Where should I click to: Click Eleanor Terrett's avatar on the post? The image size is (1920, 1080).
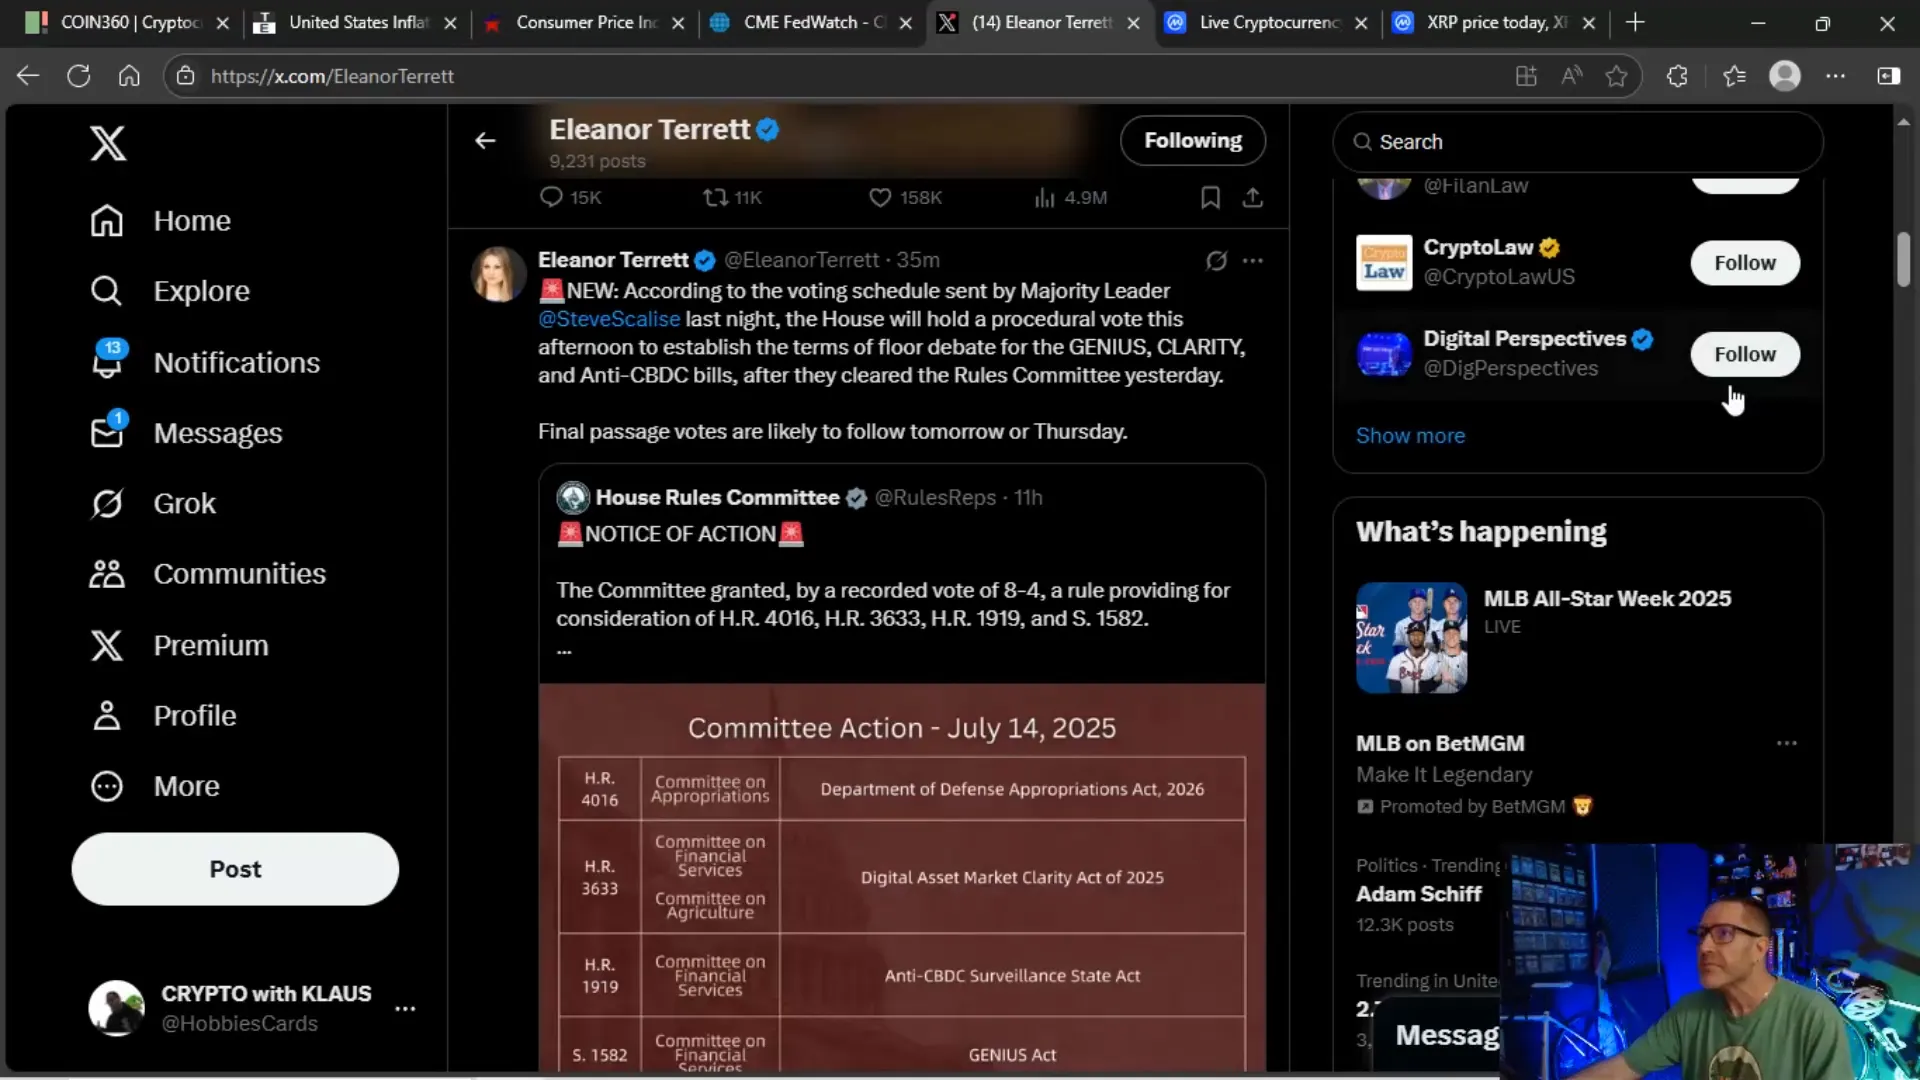pos(498,274)
